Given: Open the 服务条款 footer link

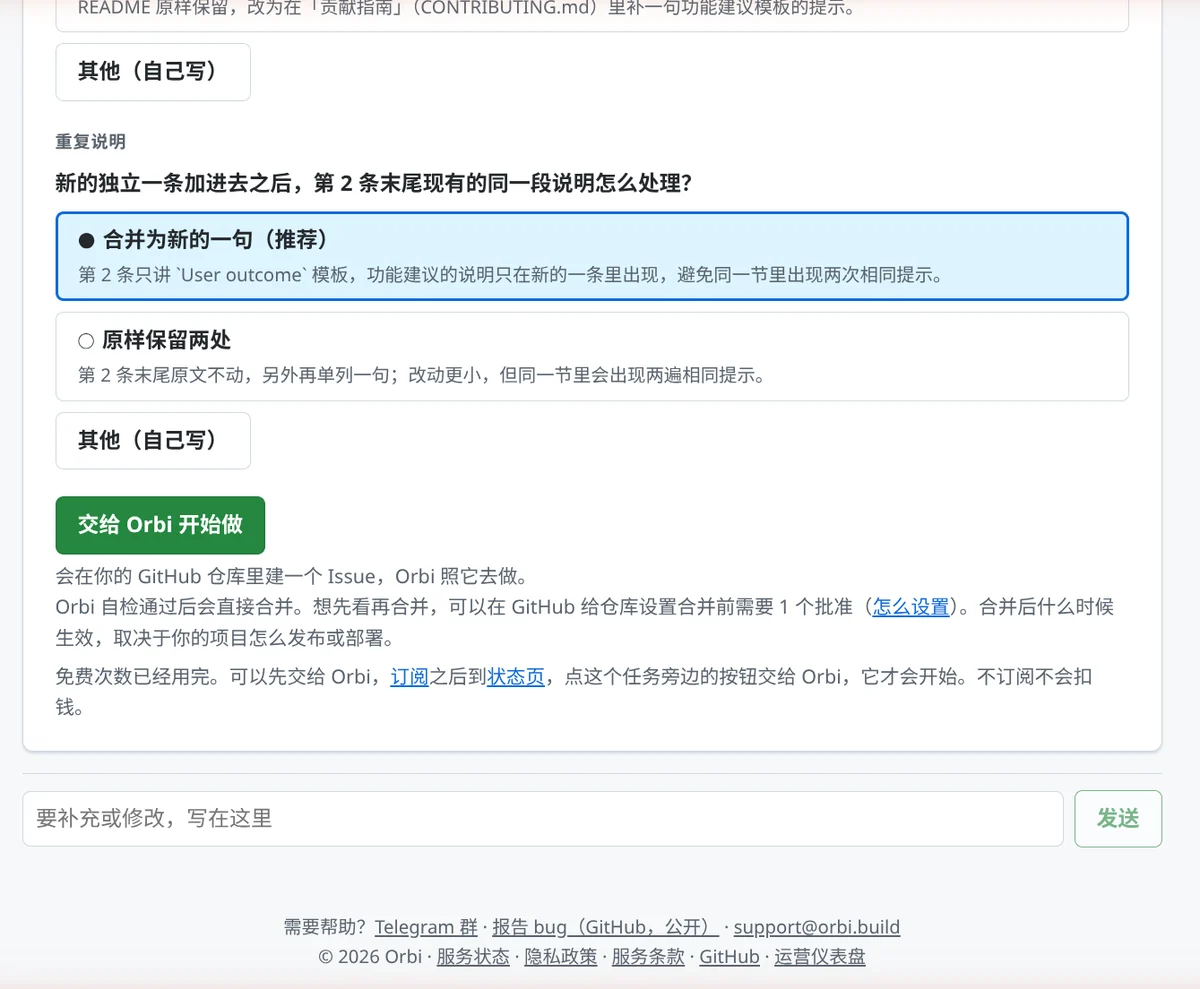Looking at the screenshot, I should tap(648, 957).
